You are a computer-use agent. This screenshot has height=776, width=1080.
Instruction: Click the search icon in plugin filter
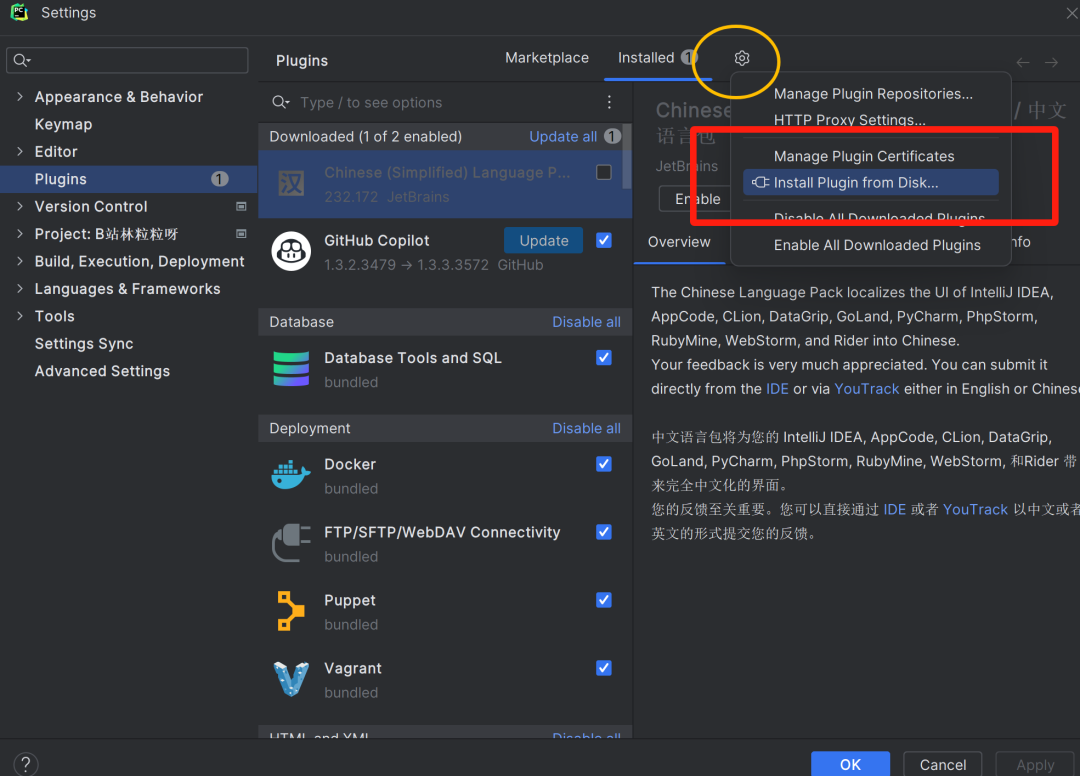280,103
